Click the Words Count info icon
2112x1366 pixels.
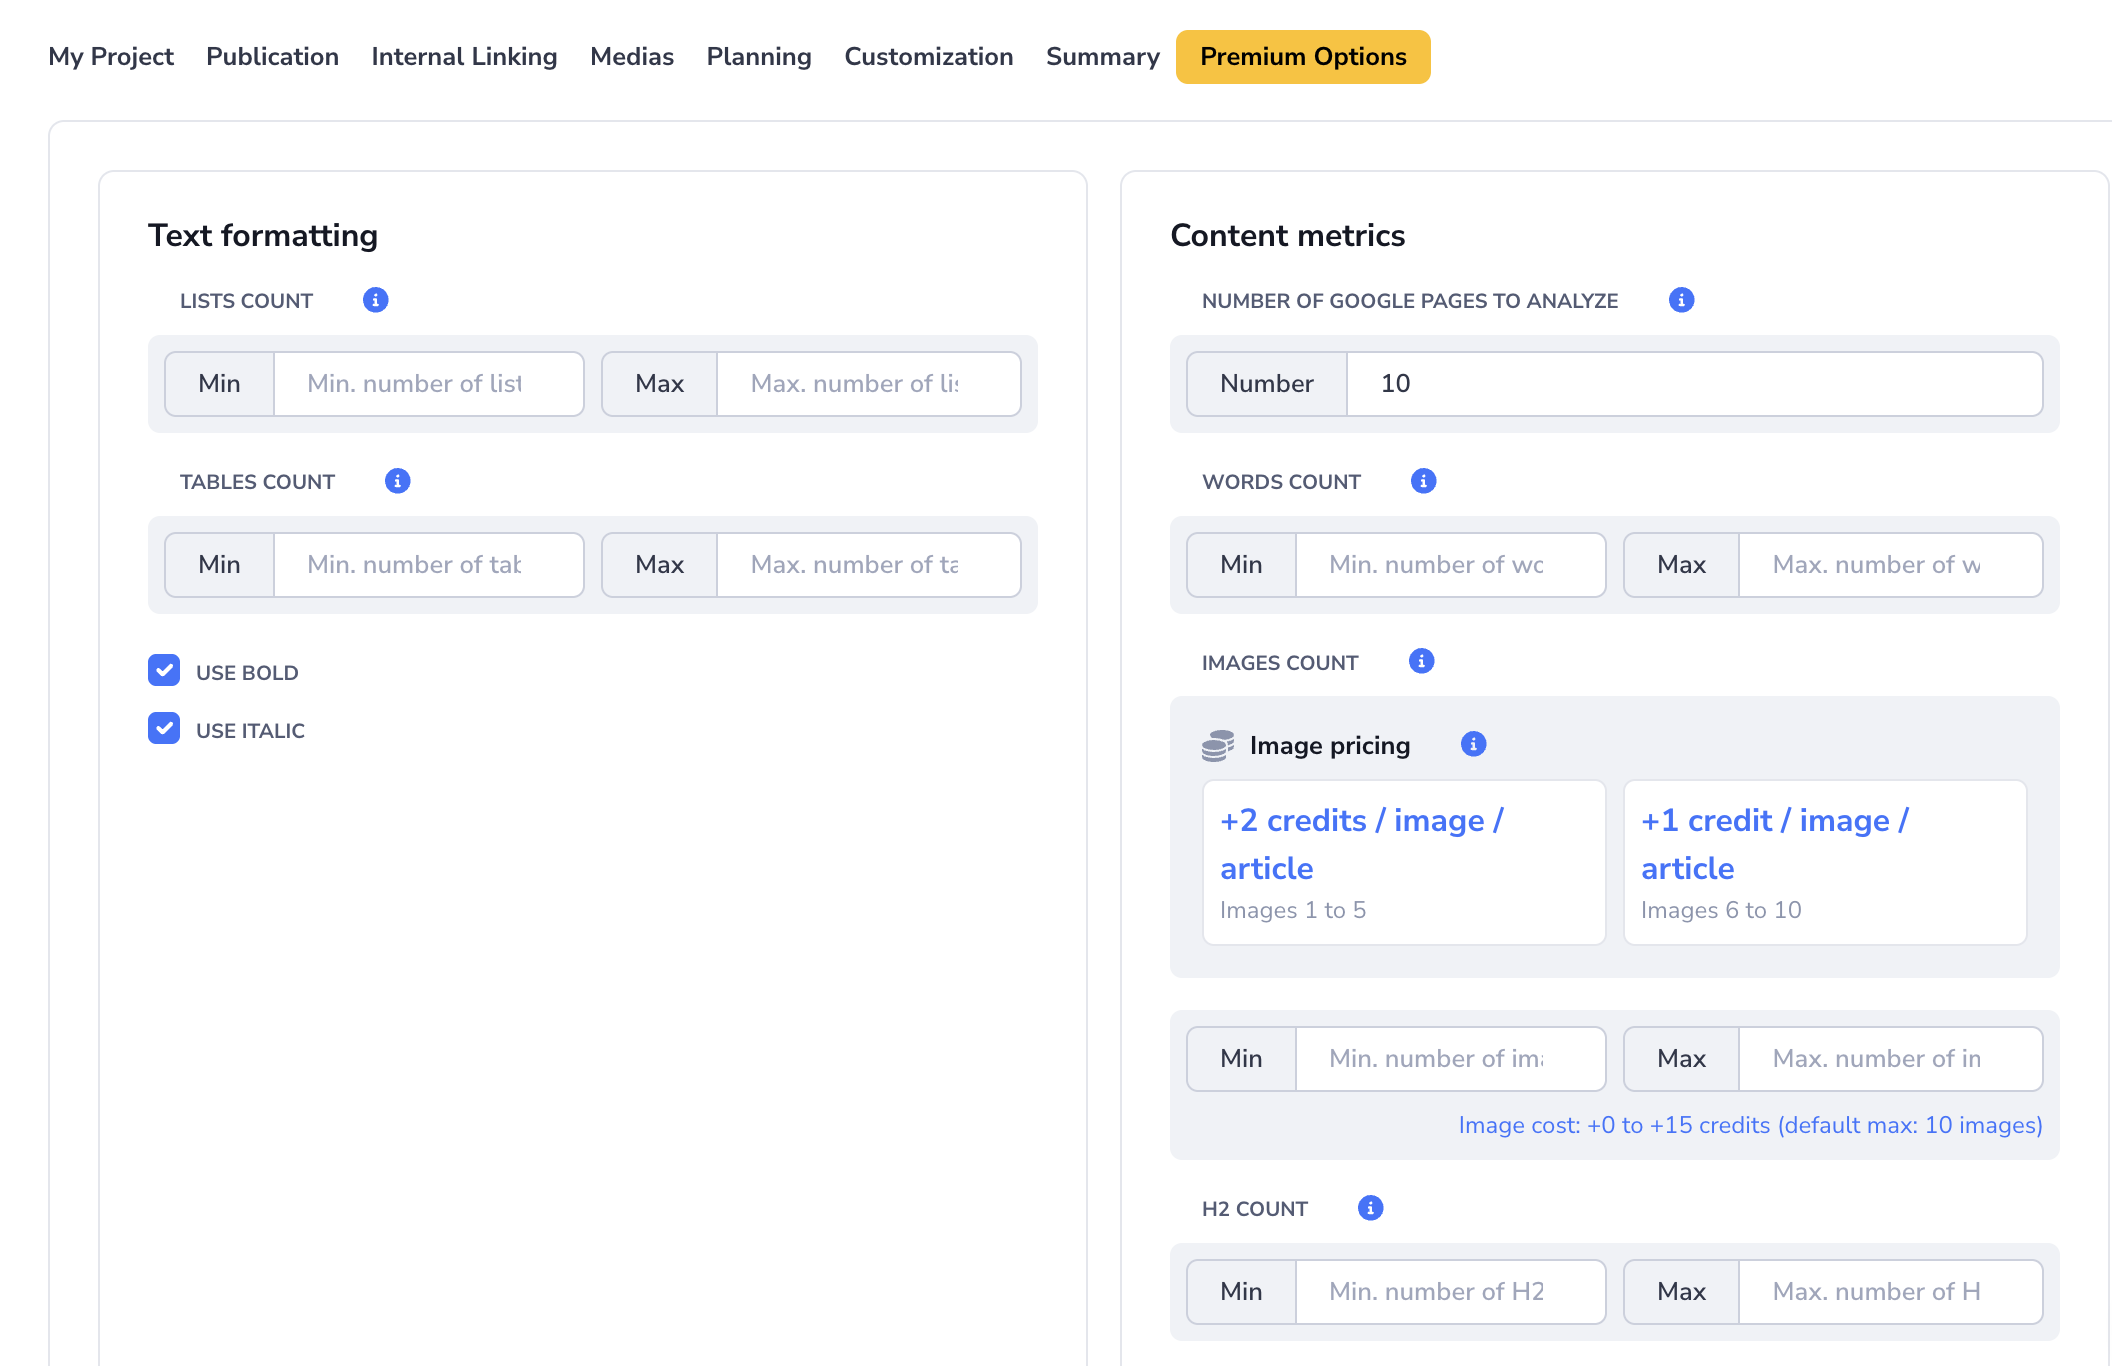pos(1423,481)
